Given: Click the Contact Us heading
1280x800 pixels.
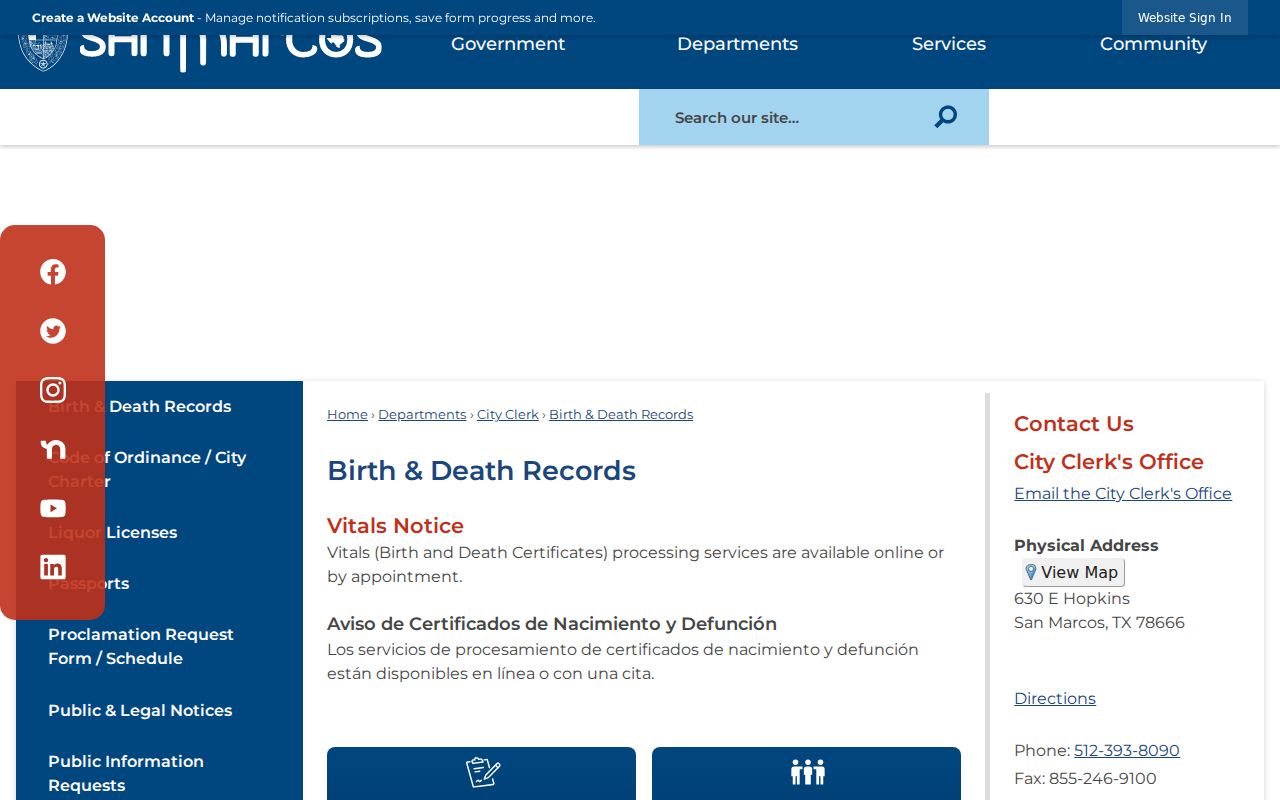Looking at the screenshot, I should coord(1074,424).
